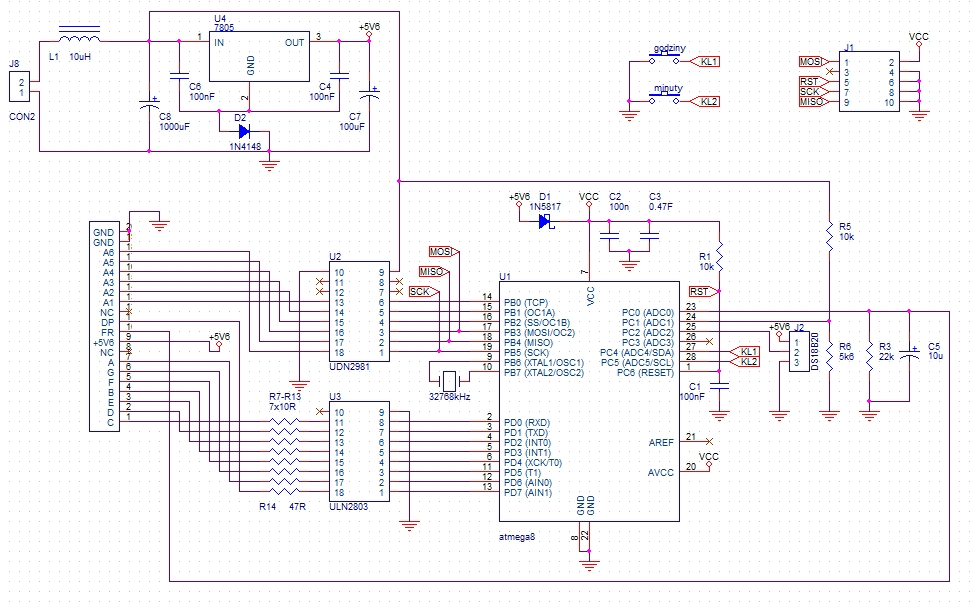Pick the R6 5k6 resistor symbol
The image size is (970, 611).
pyautogui.click(x=830, y=356)
